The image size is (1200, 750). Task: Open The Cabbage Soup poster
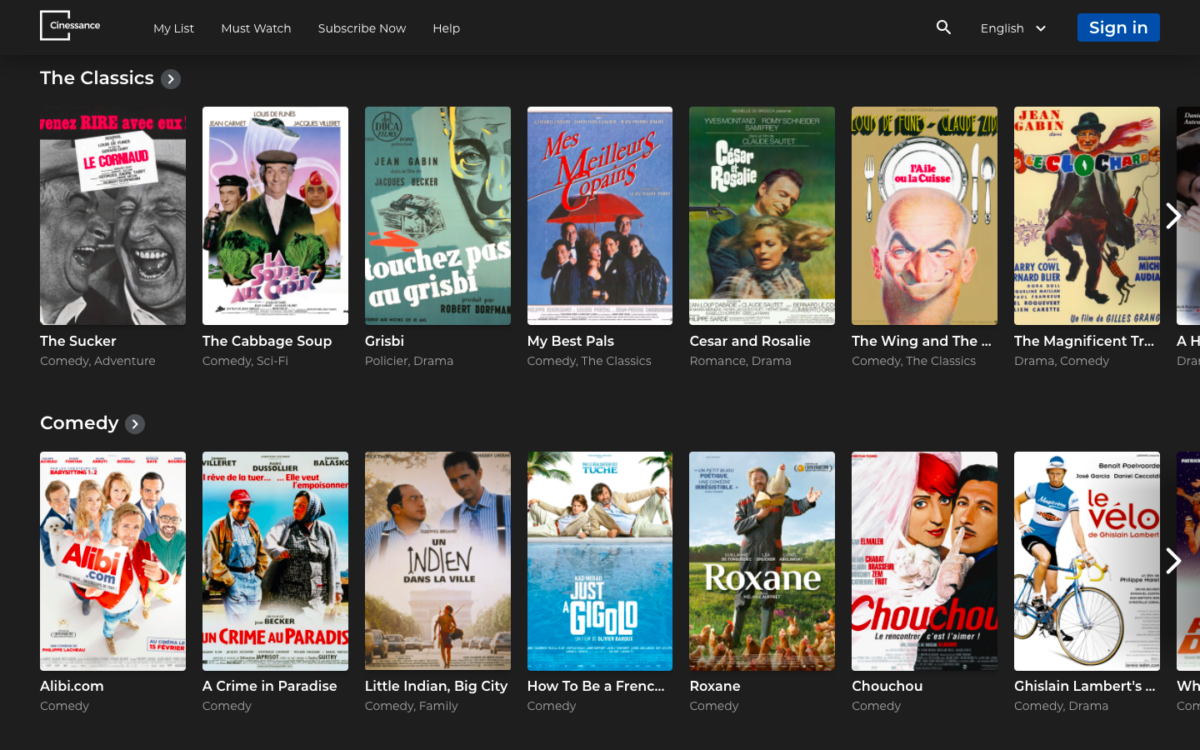click(275, 216)
